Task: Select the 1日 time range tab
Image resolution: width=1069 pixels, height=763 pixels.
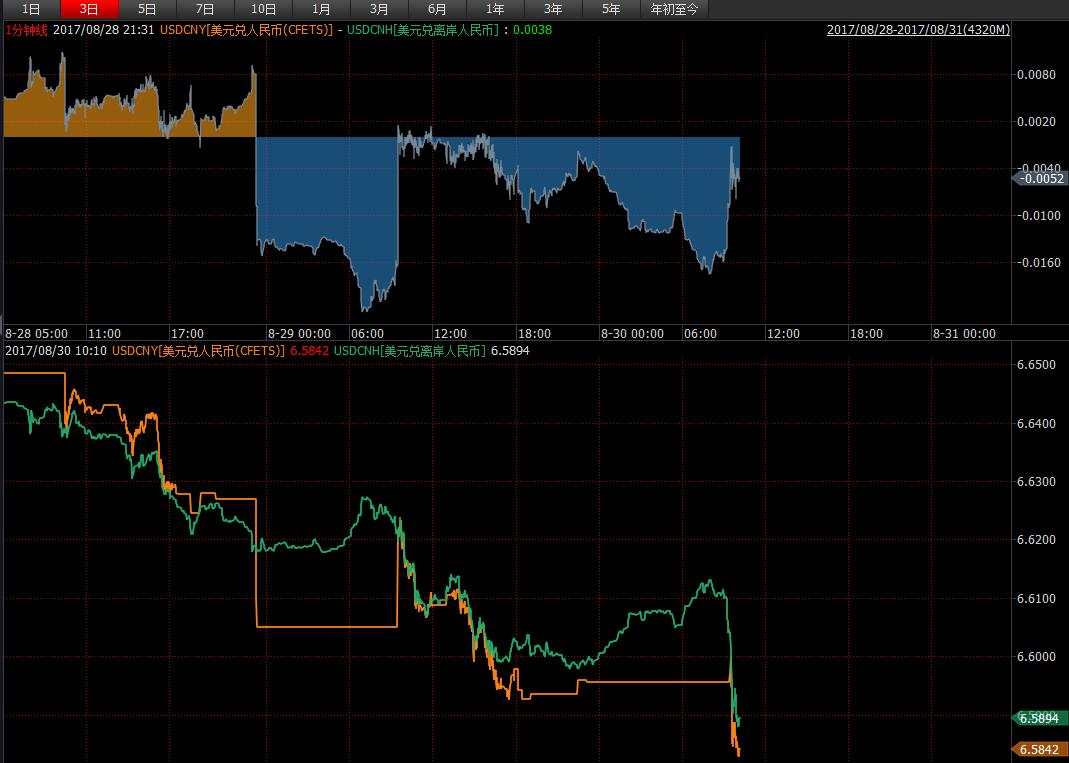Action: (31, 9)
